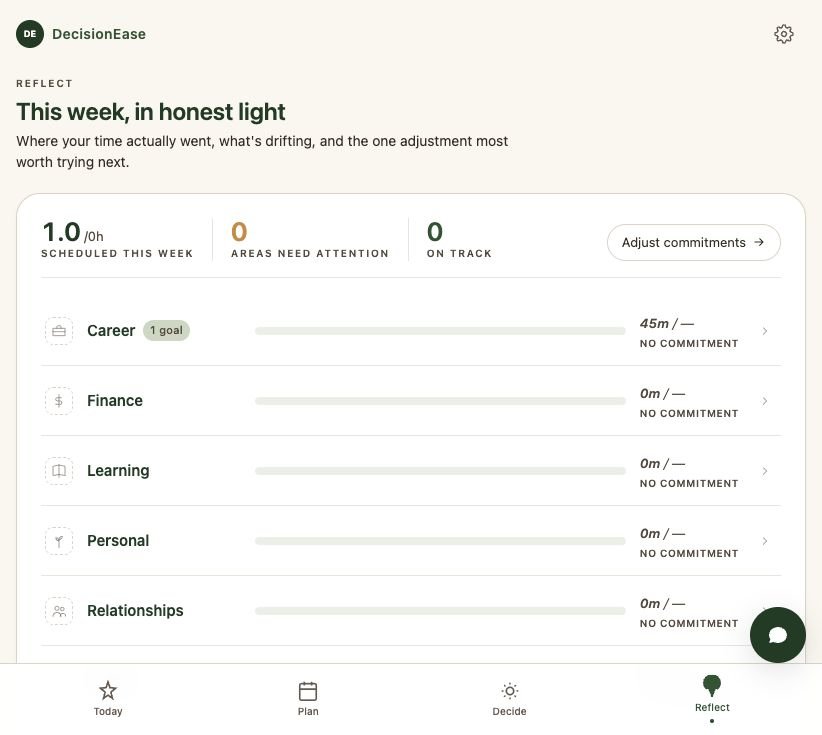Click the Personal progress bar
The height and width of the screenshot is (735, 822).
point(440,541)
